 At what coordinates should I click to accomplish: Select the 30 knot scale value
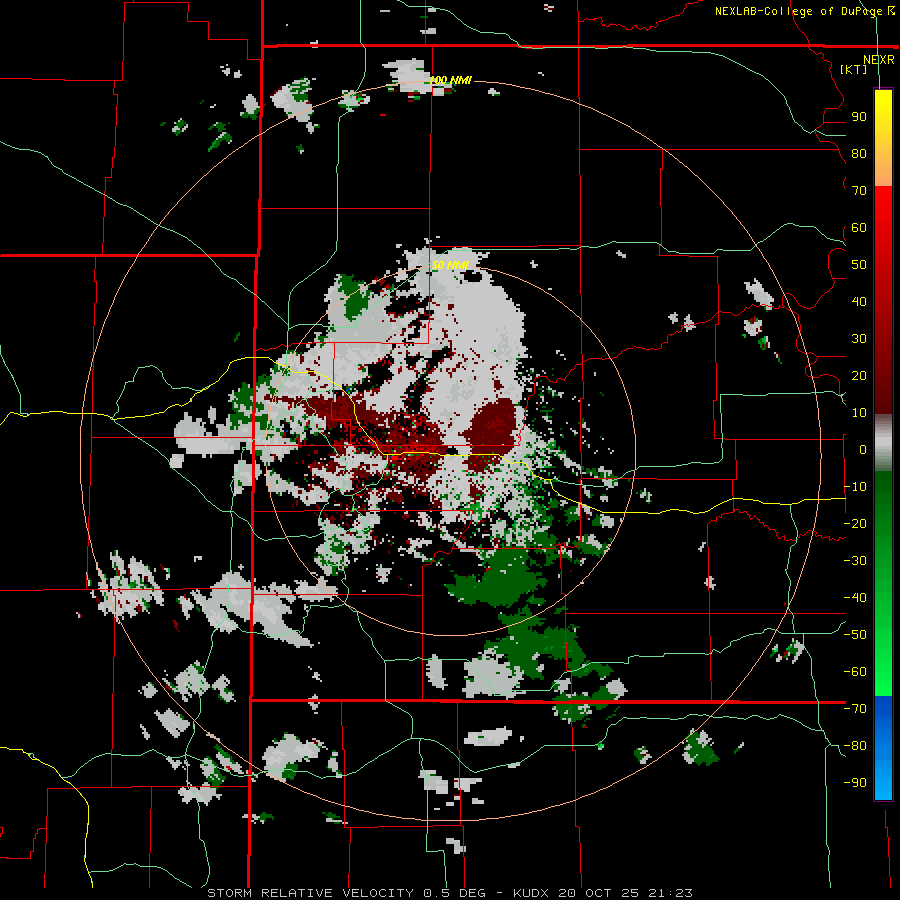859,339
